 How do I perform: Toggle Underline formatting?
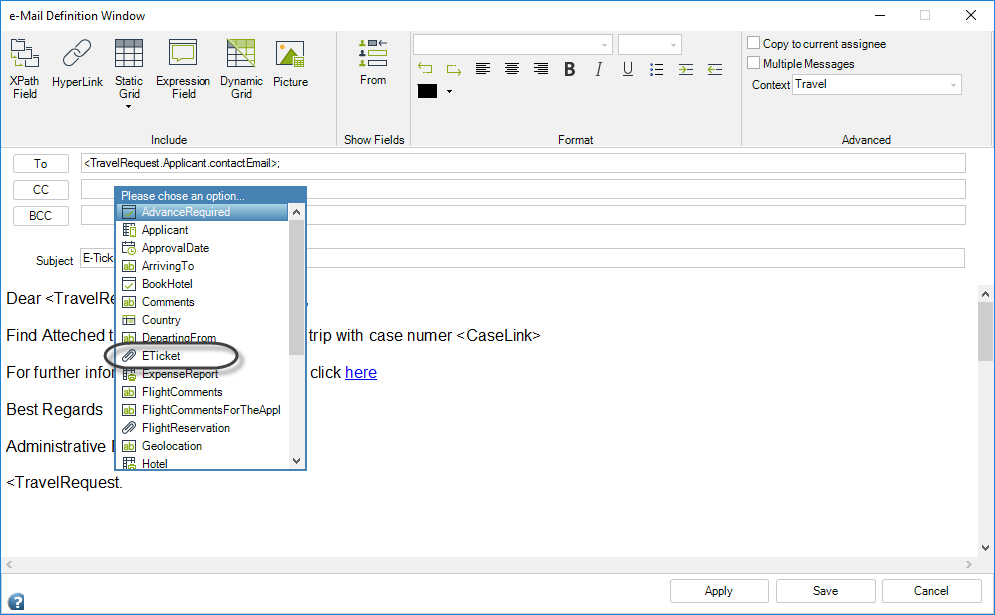click(x=628, y=69)
